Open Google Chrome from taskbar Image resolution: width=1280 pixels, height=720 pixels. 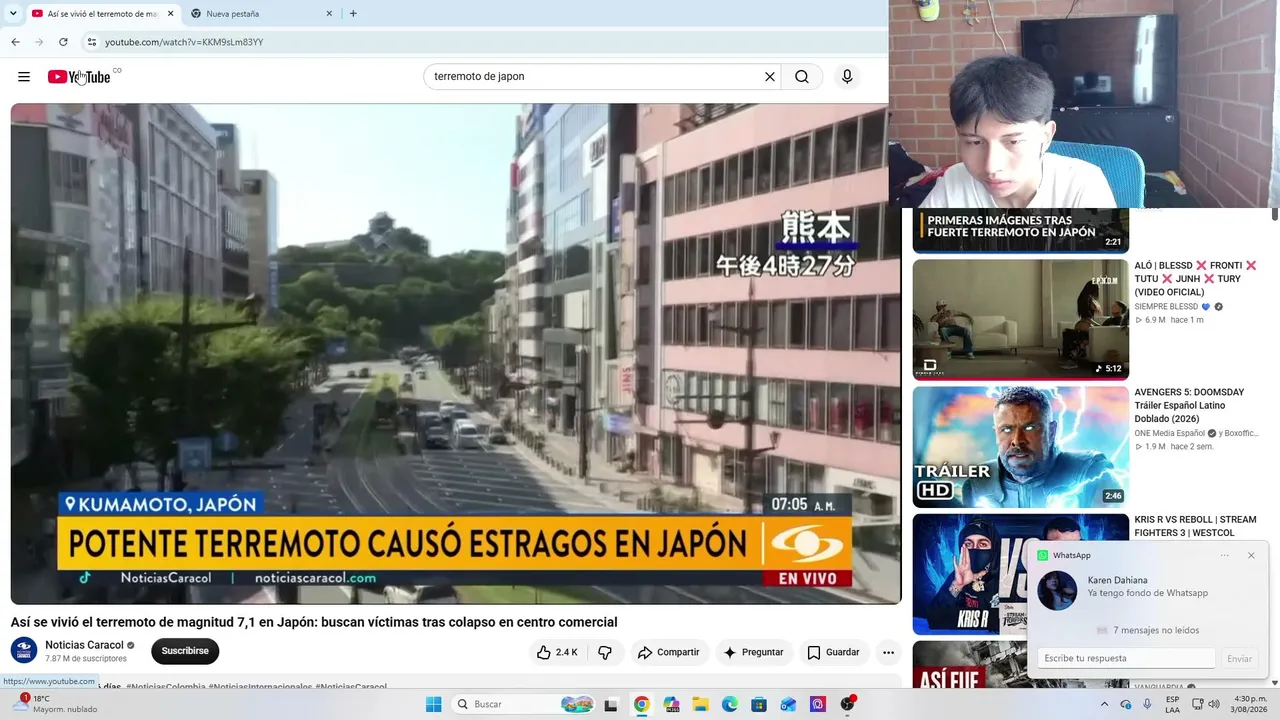point(641,704)
